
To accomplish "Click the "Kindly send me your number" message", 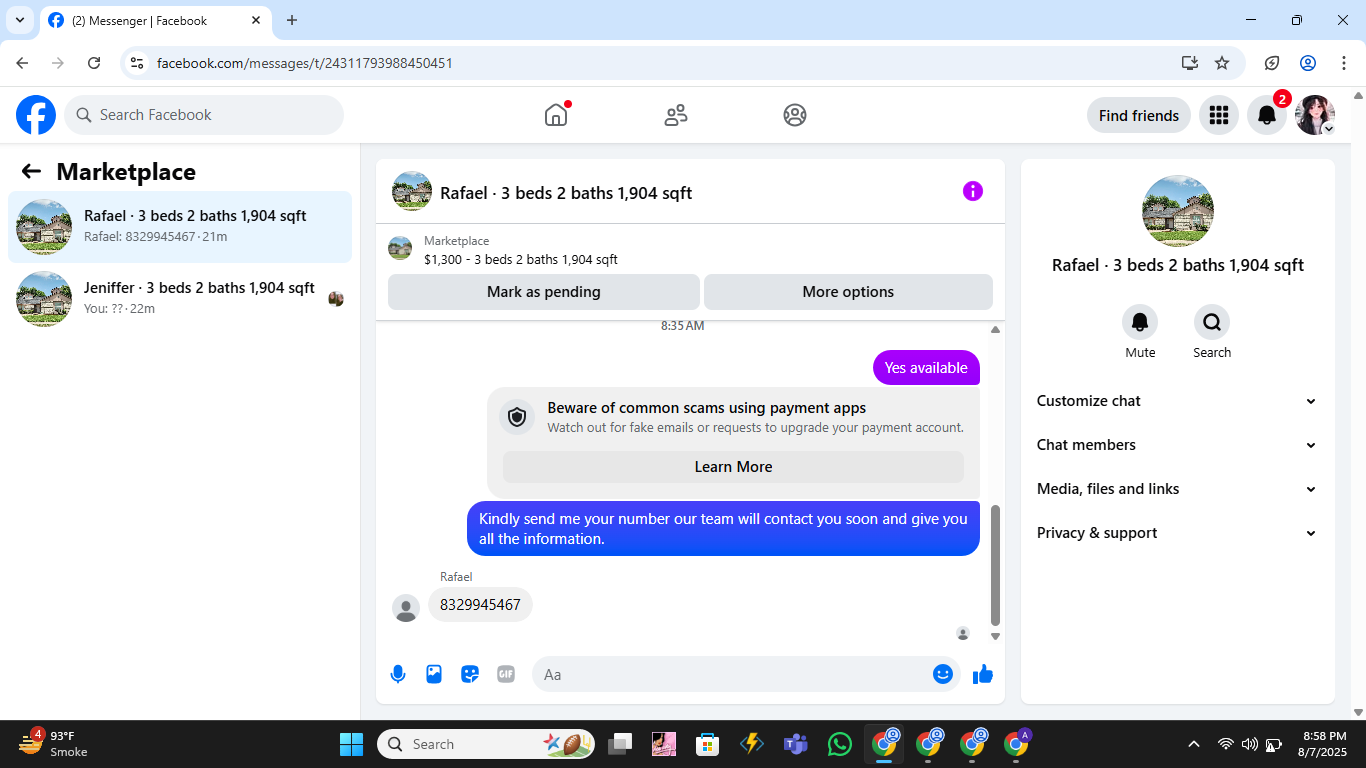I will (723, 529).
